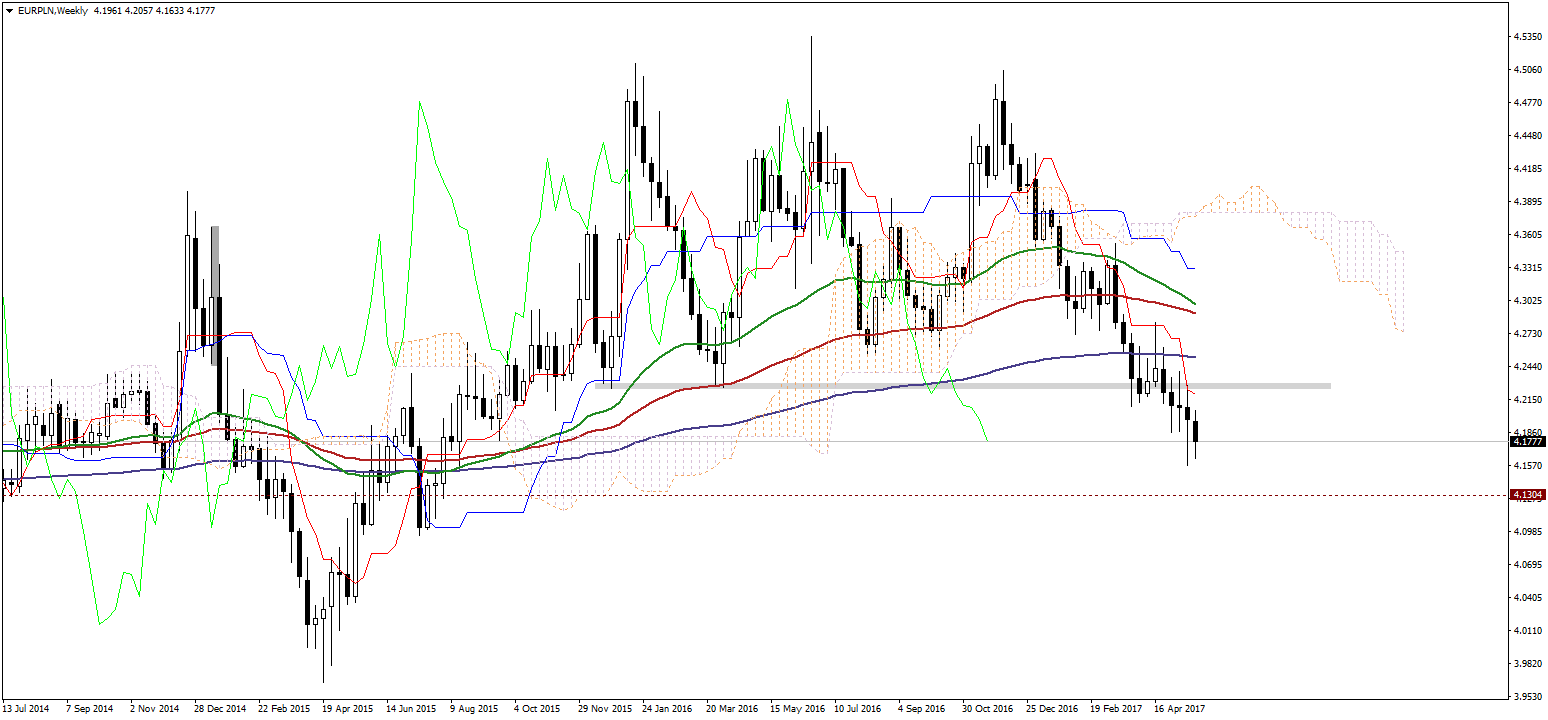
Task: Click the low value 4.1633 in header
Action: (170, 10)
